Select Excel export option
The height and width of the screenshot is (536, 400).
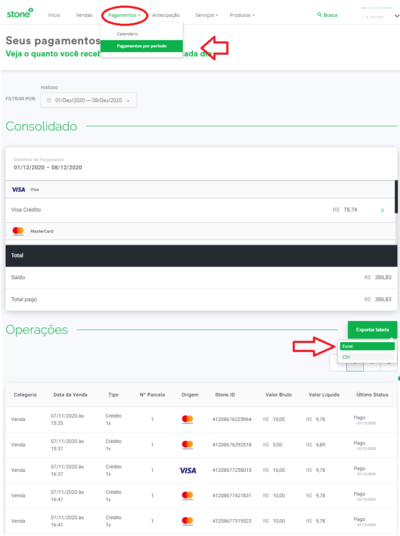tap(367, 346)
